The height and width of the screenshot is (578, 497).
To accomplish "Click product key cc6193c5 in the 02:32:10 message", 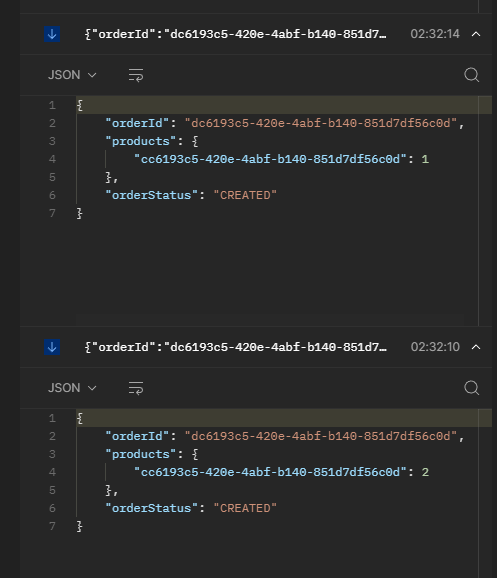I will coord(270,472).
